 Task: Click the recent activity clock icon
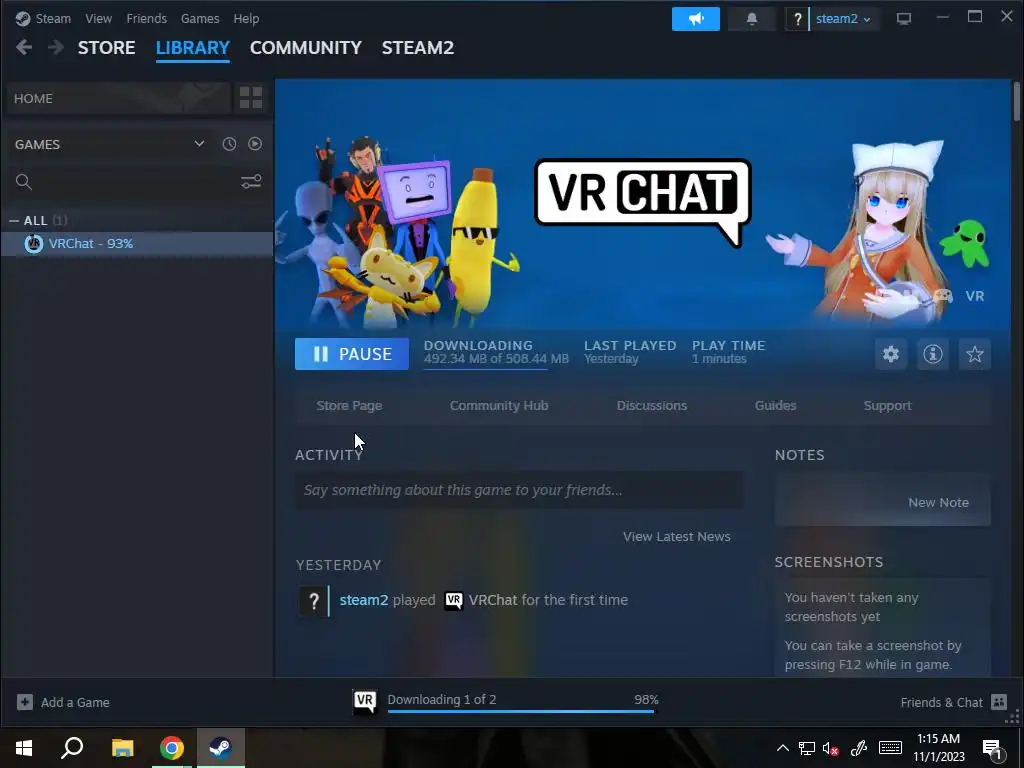(229, 144)
